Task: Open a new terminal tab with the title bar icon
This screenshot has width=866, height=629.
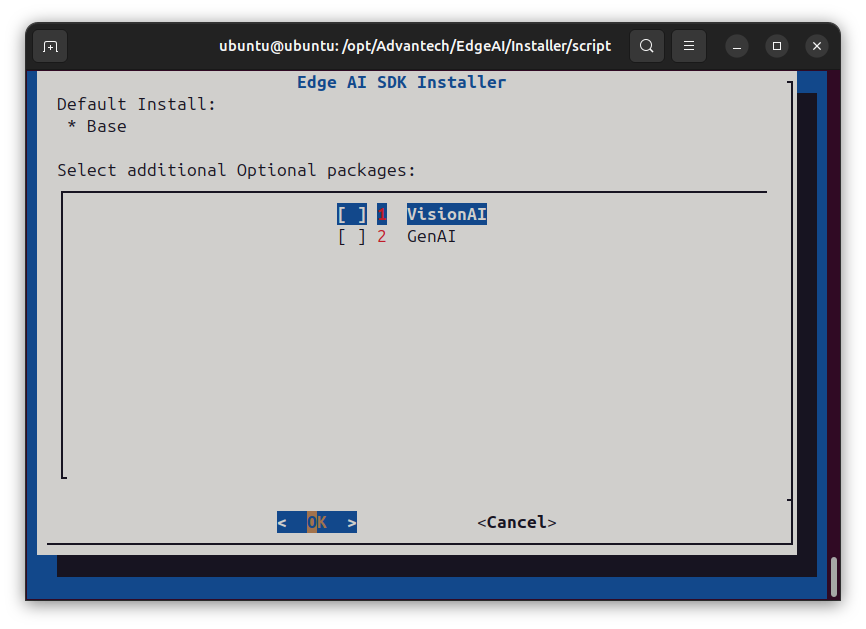Action: 50,46
